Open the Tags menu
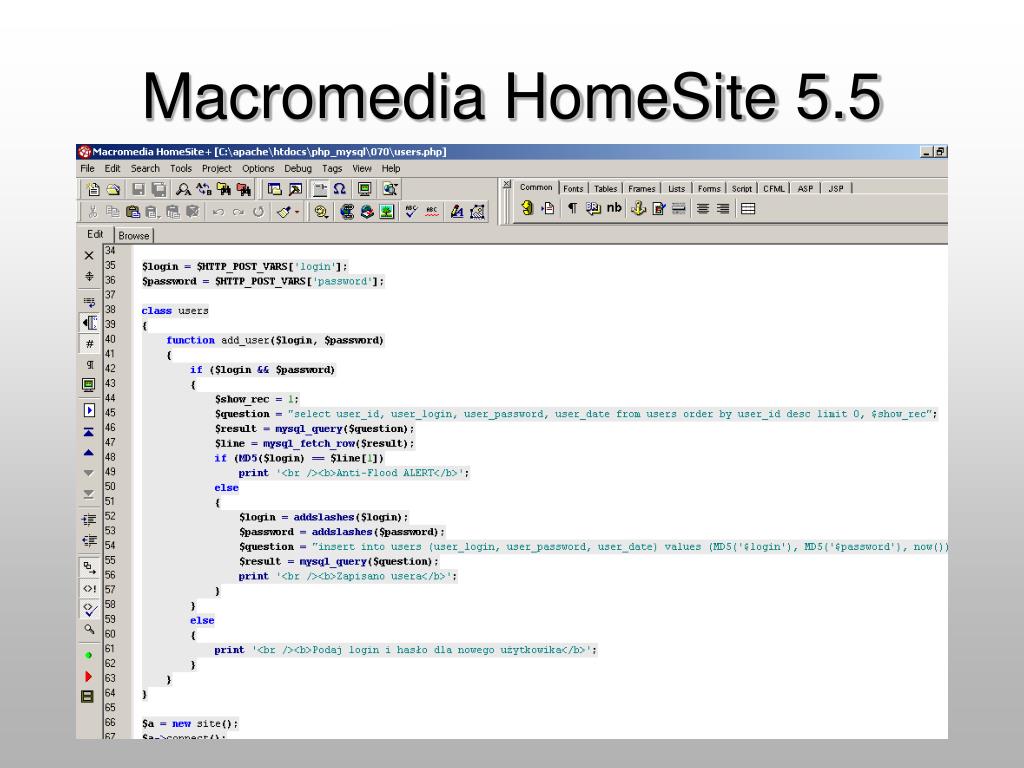The width and height of the screenshot is (1024, 768). click(332, 168)
